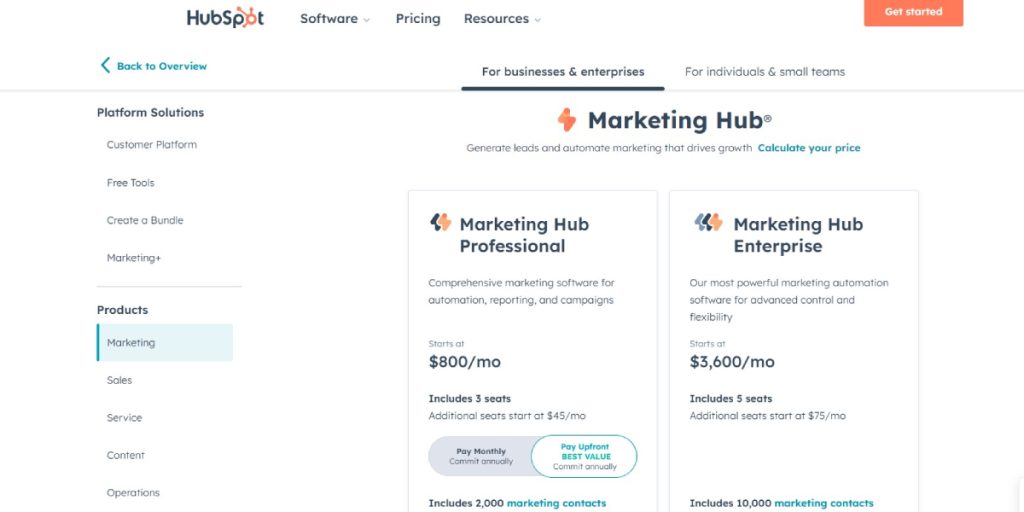Viewport: 1024px width, 512px height.
Task: Click the Back to Overview chevron arrow
Action: pos(105,65)
